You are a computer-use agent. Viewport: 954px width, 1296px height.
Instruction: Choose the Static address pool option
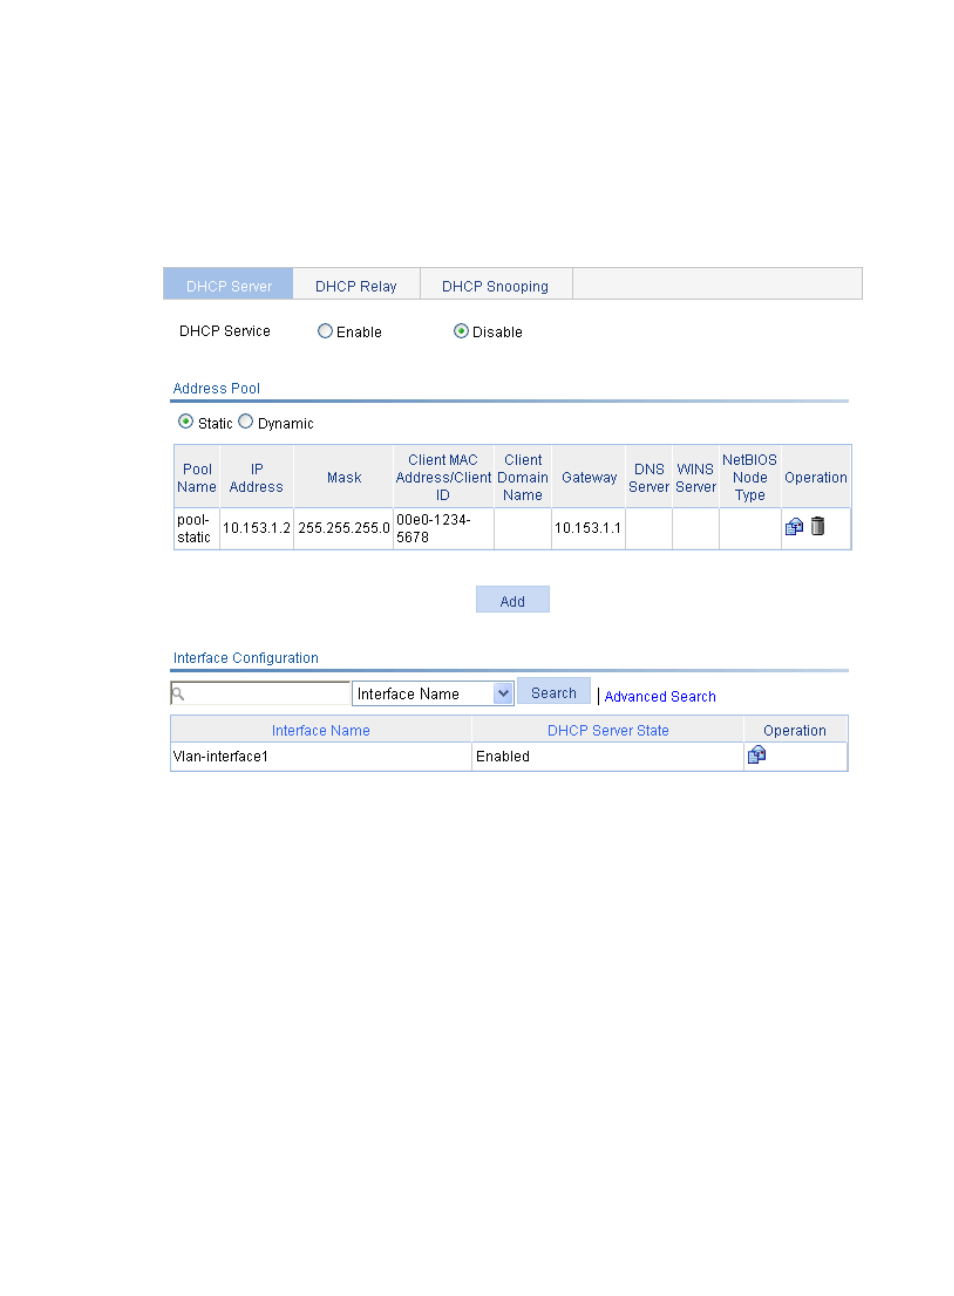pos(186,422)
